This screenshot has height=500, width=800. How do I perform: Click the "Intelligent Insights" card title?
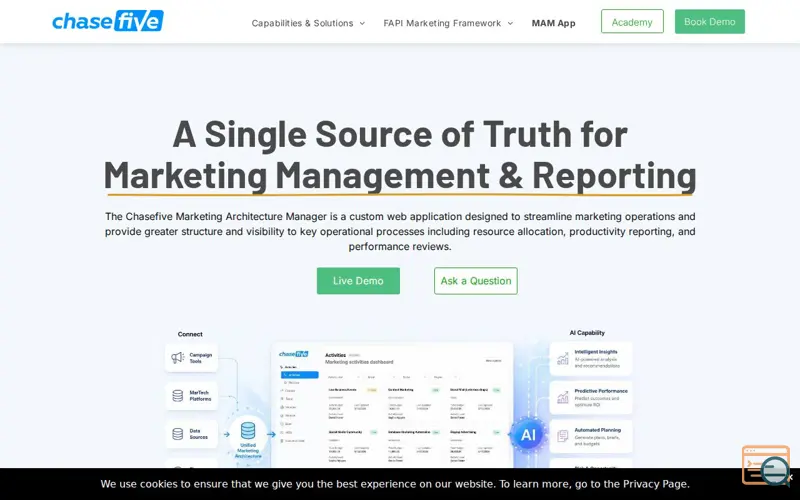coord(596,352)
